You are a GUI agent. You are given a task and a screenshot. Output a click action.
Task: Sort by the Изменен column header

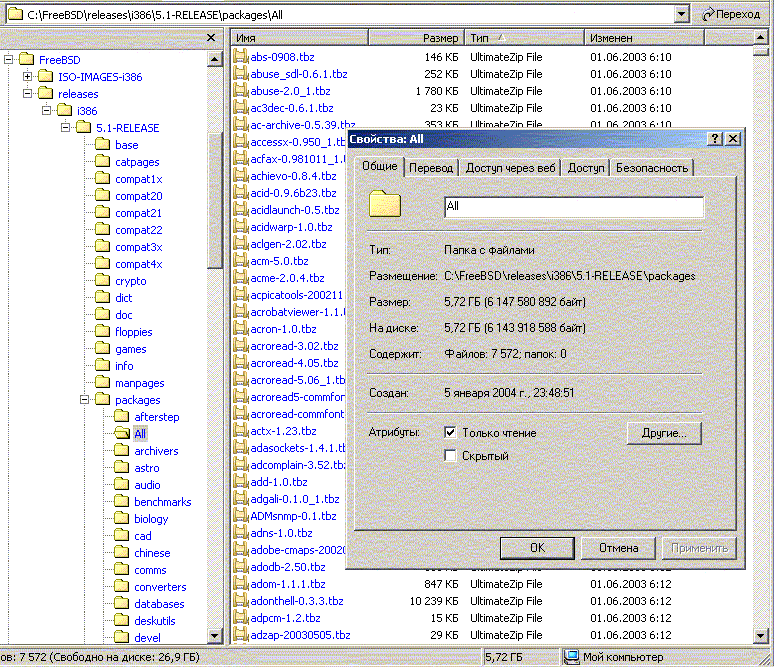(x=644, y=38)
